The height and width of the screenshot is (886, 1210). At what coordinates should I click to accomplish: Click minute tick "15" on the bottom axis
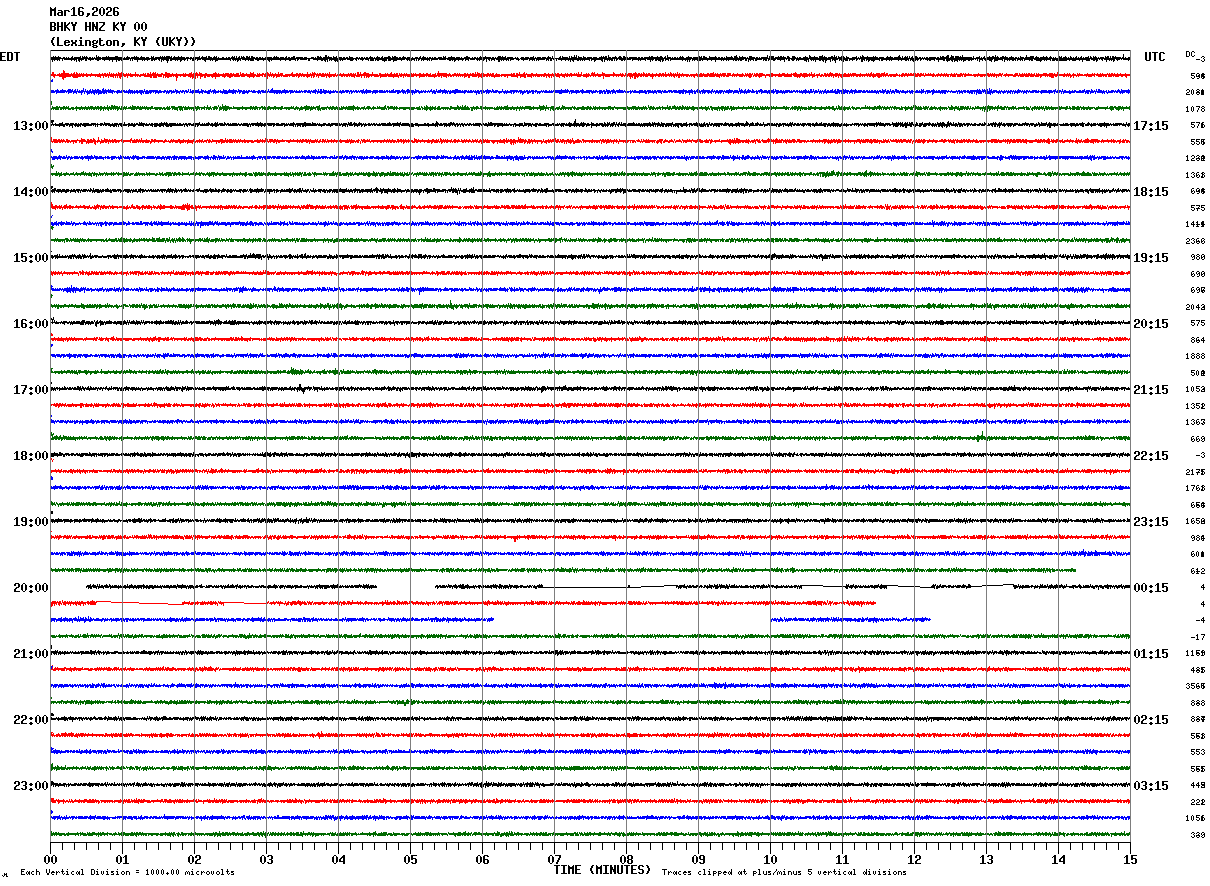(x=1130, y=859)
